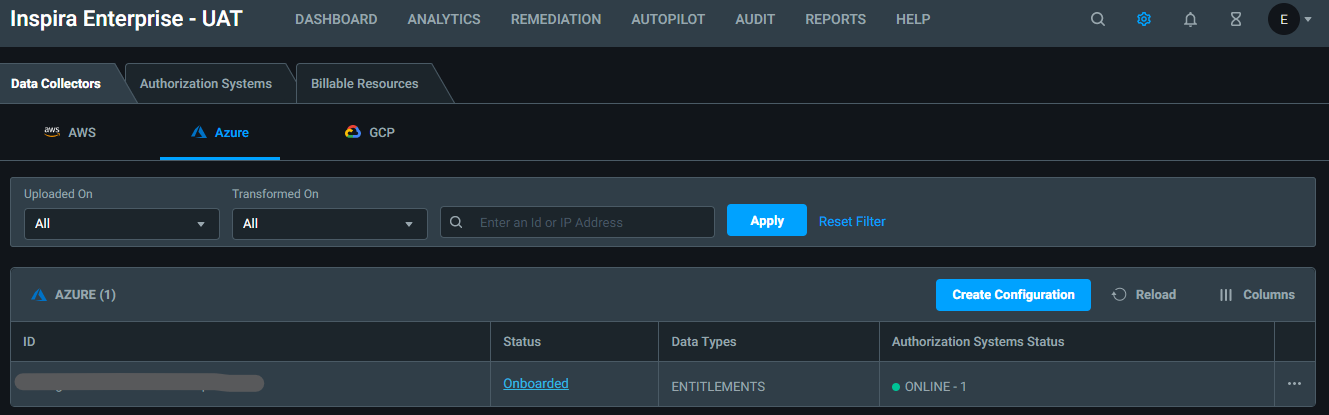The width and height of the screenshot is (1329, 415).
Task: Click the Apply filter button
Action: point(767,220)
